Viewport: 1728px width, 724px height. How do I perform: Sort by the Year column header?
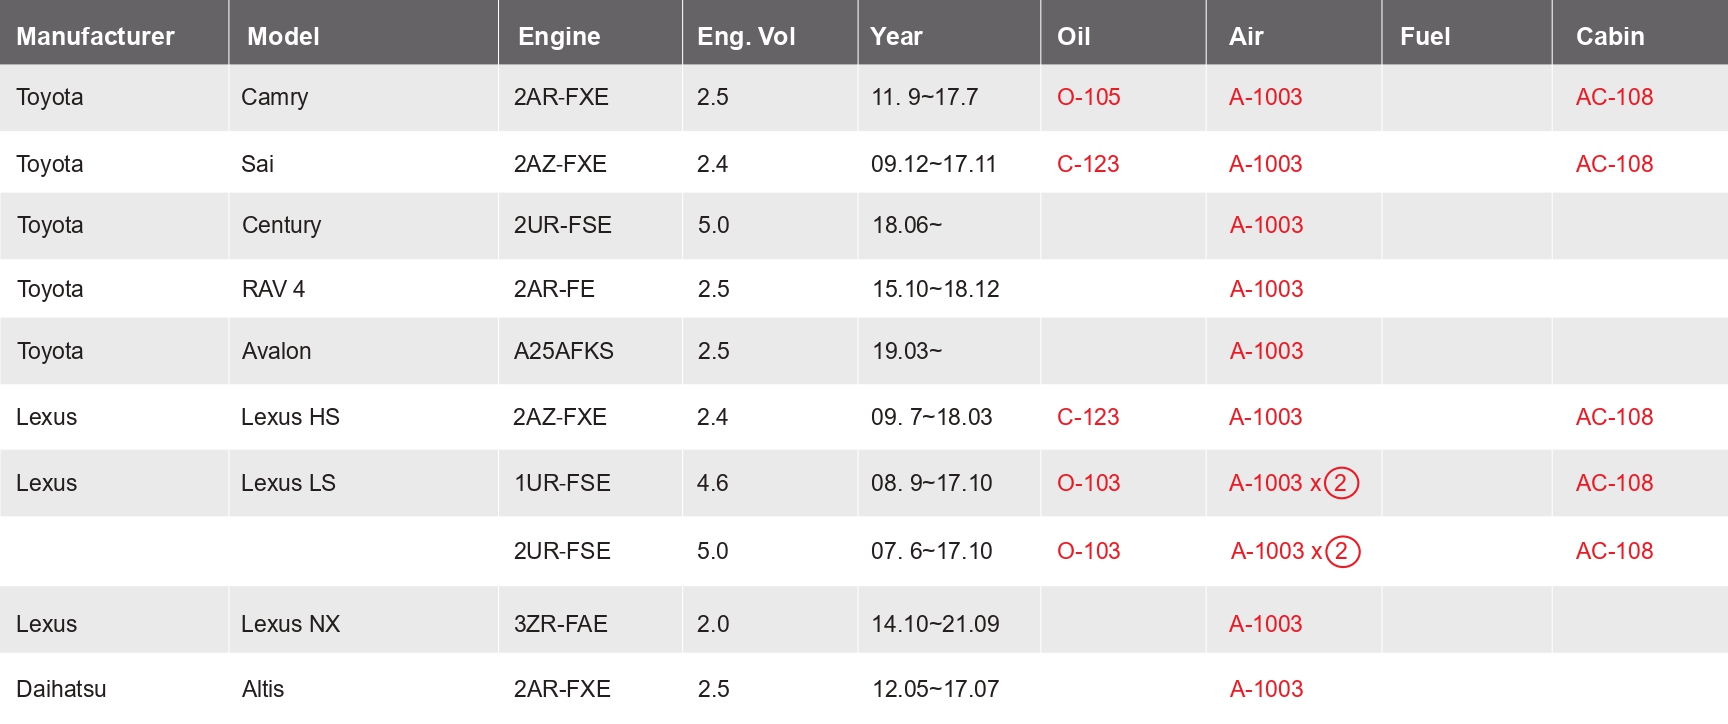click(896, 37)
